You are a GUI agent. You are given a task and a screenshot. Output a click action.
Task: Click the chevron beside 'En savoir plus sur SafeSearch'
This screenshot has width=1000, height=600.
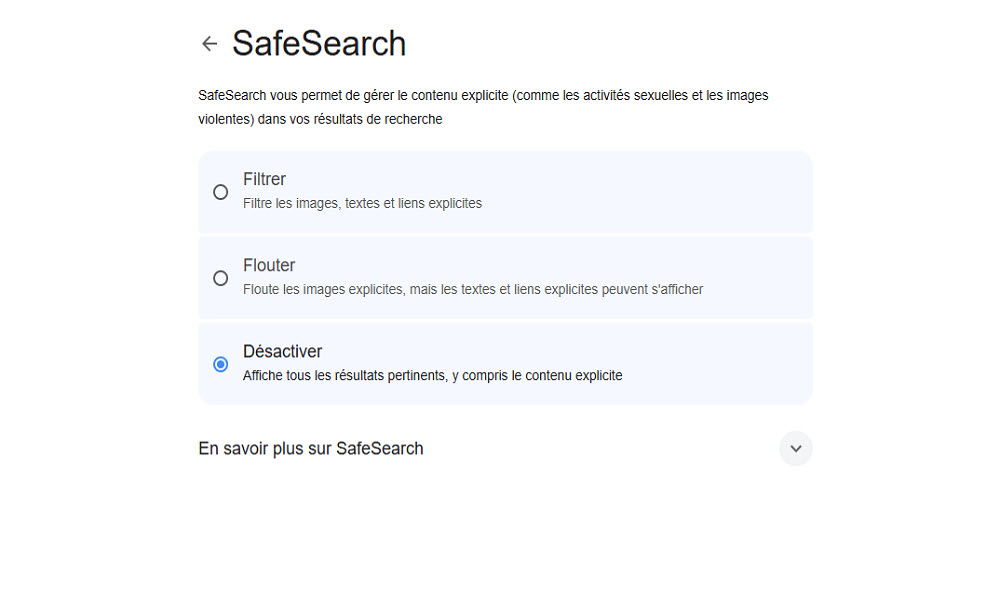pos(795,448)
